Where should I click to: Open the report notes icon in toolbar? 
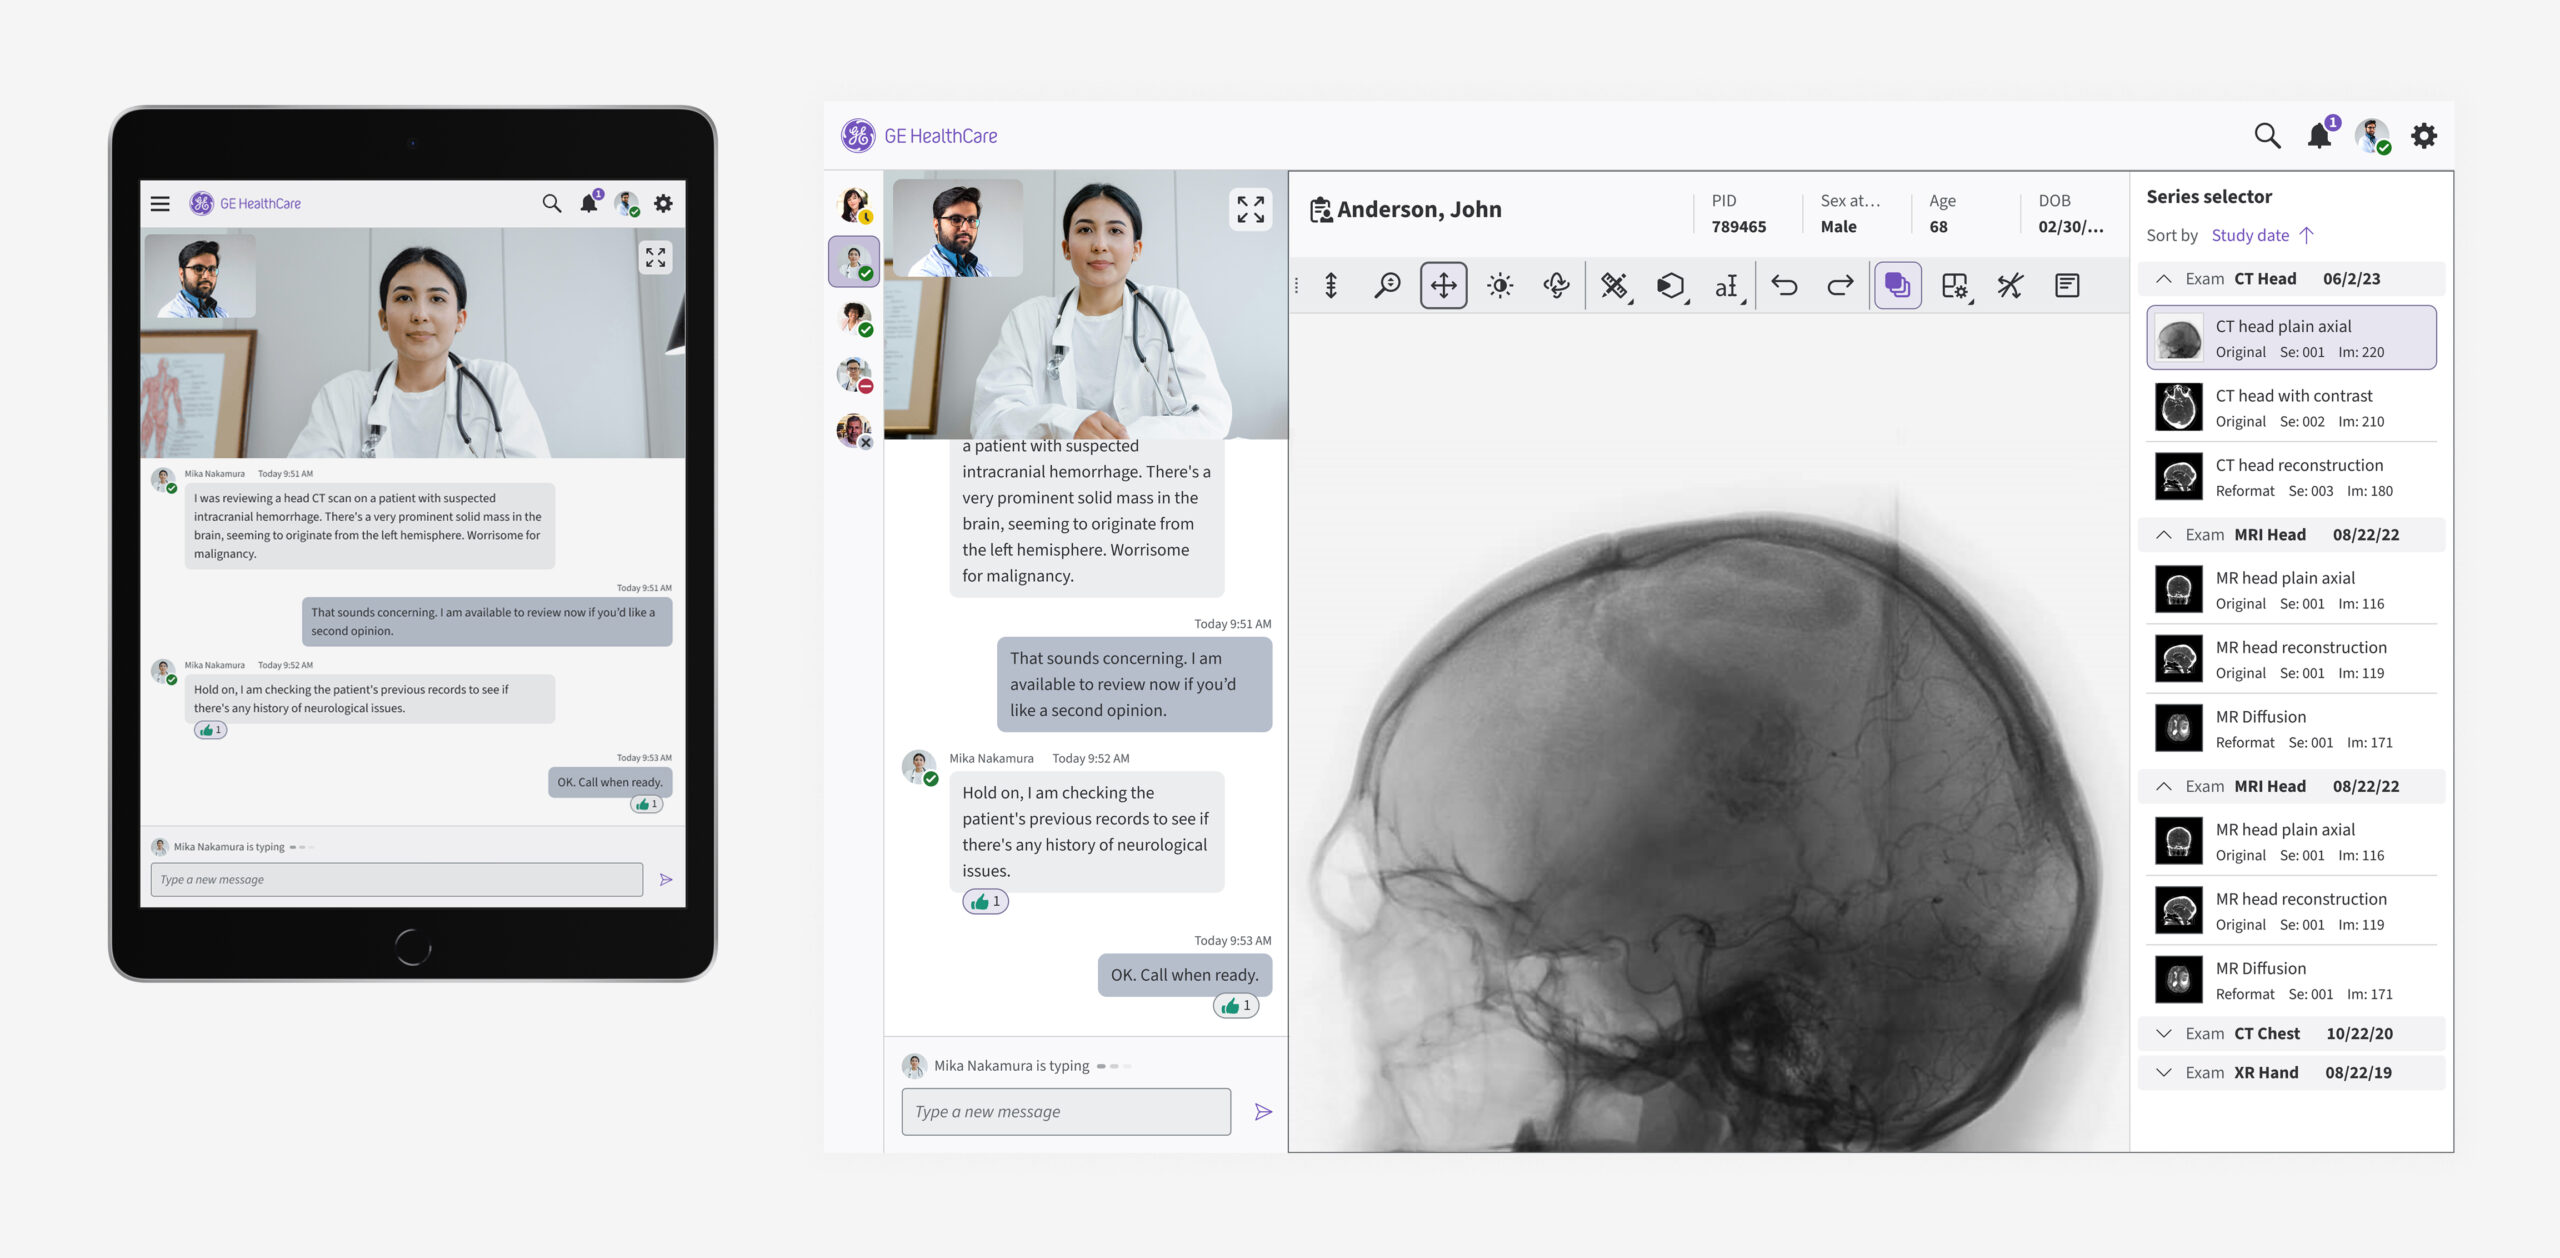[2067, 286]
